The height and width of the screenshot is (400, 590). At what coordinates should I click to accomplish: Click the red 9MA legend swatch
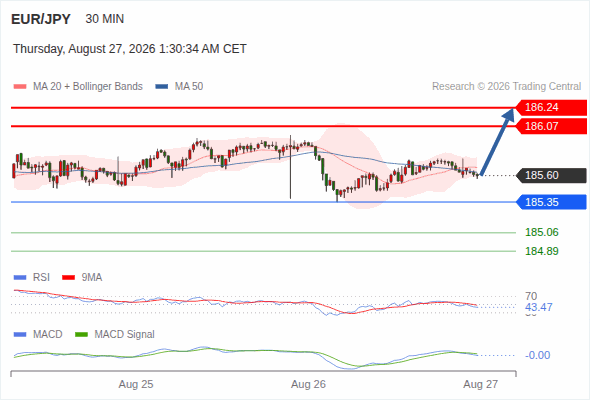click(x=68, y=278)
